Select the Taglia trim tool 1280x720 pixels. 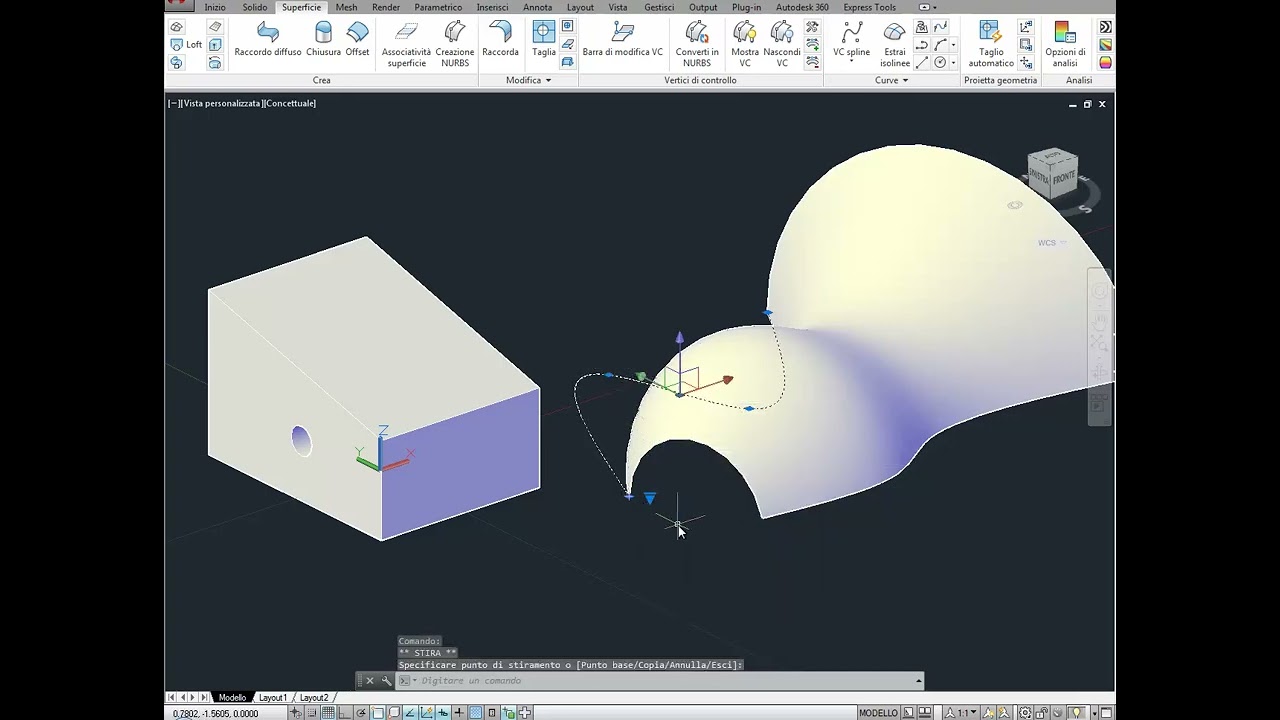pos(544,39)
